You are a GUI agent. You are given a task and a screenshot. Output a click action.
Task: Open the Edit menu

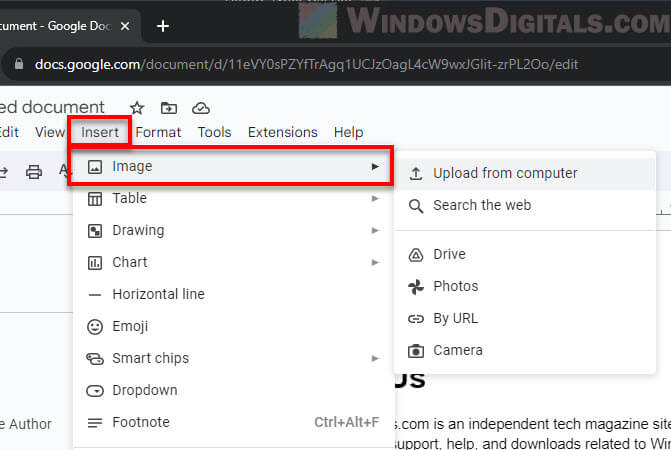coord(9,132)
